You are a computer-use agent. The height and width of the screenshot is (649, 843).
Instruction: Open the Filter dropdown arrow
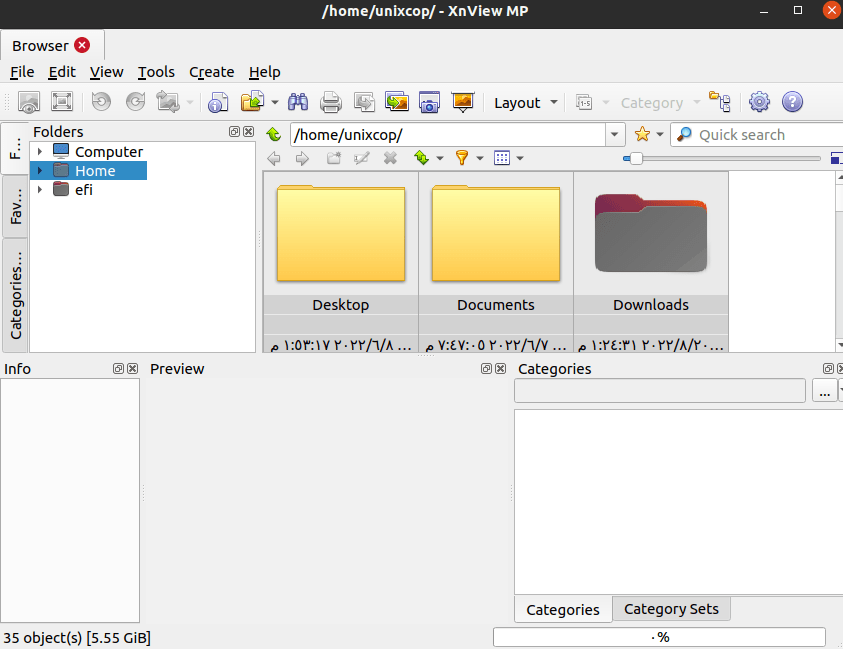(x=480, y=158)
